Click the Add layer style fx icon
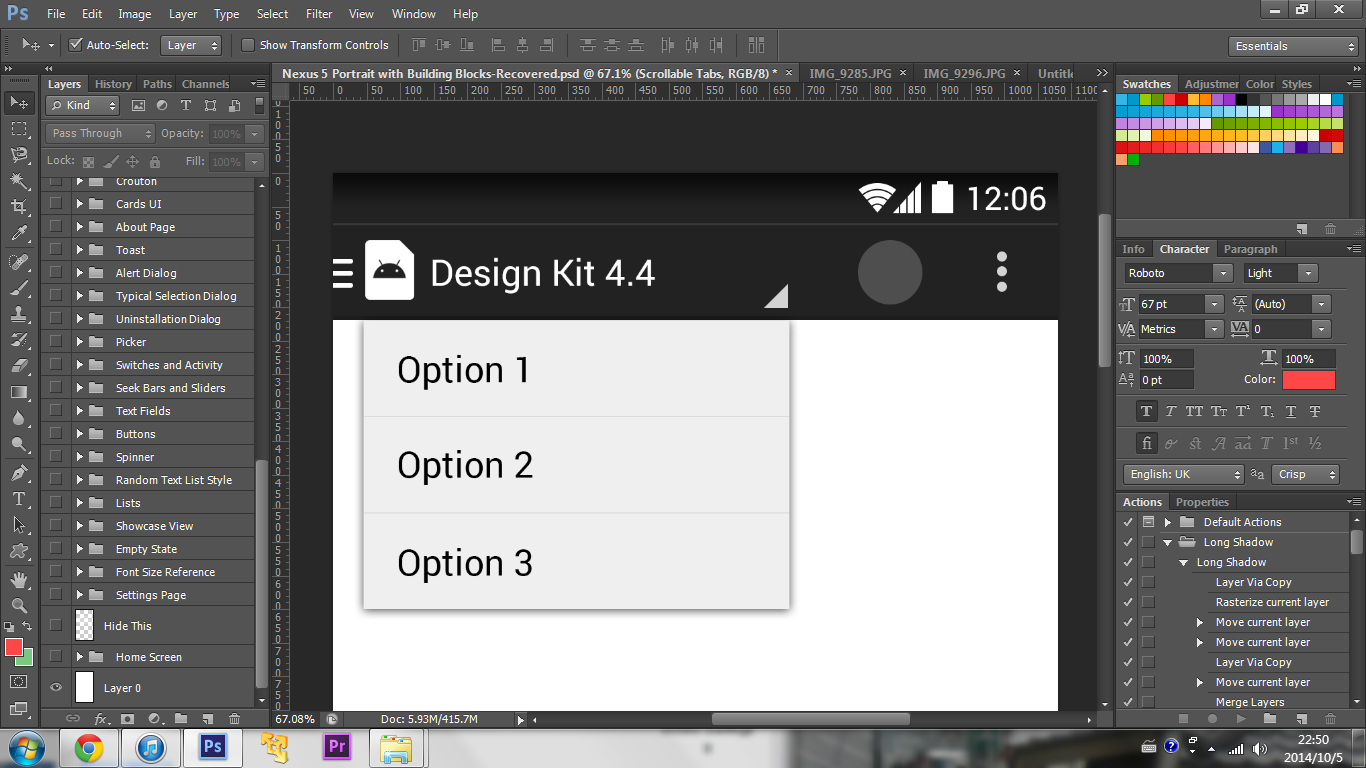The image size is (1366, 768). [101, 718]
